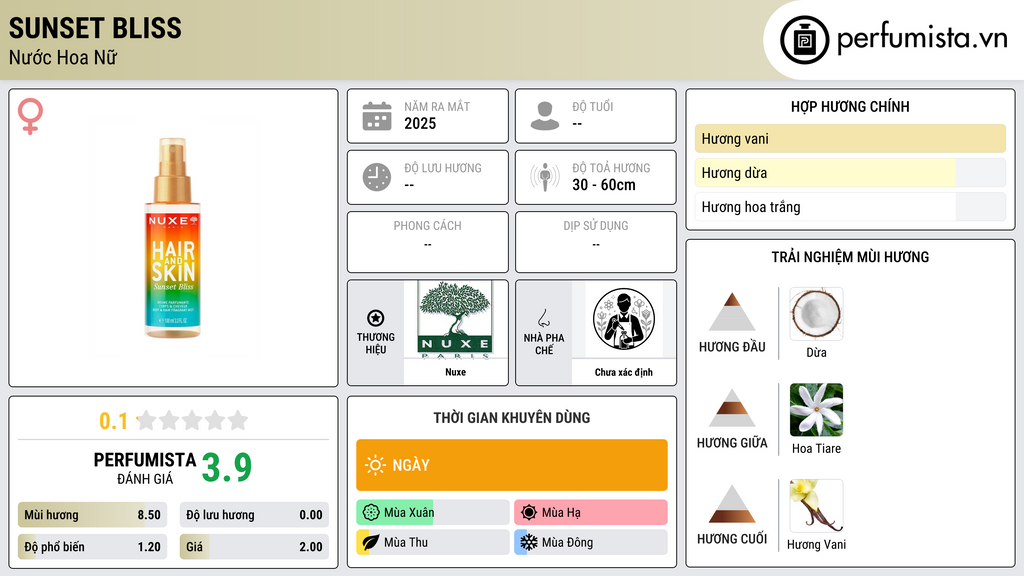Image resolution: width=1024 pixels, height=576 pixels.
Task: Click the perfumista.vn bottle logo icon
Action: [804, 40]
